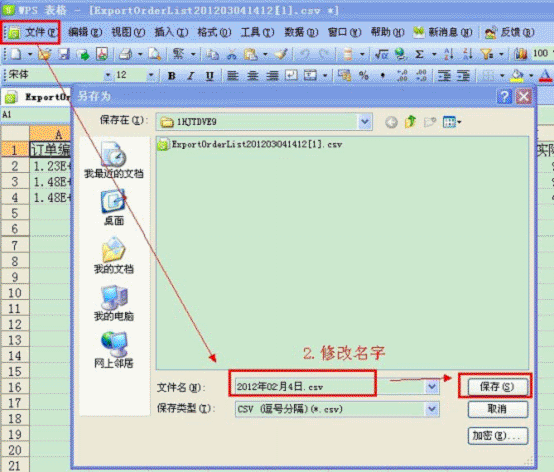Select the ExportOrderList csv file in list
The width and height of the screenshot is (554, 472).
tap(250, 144)
